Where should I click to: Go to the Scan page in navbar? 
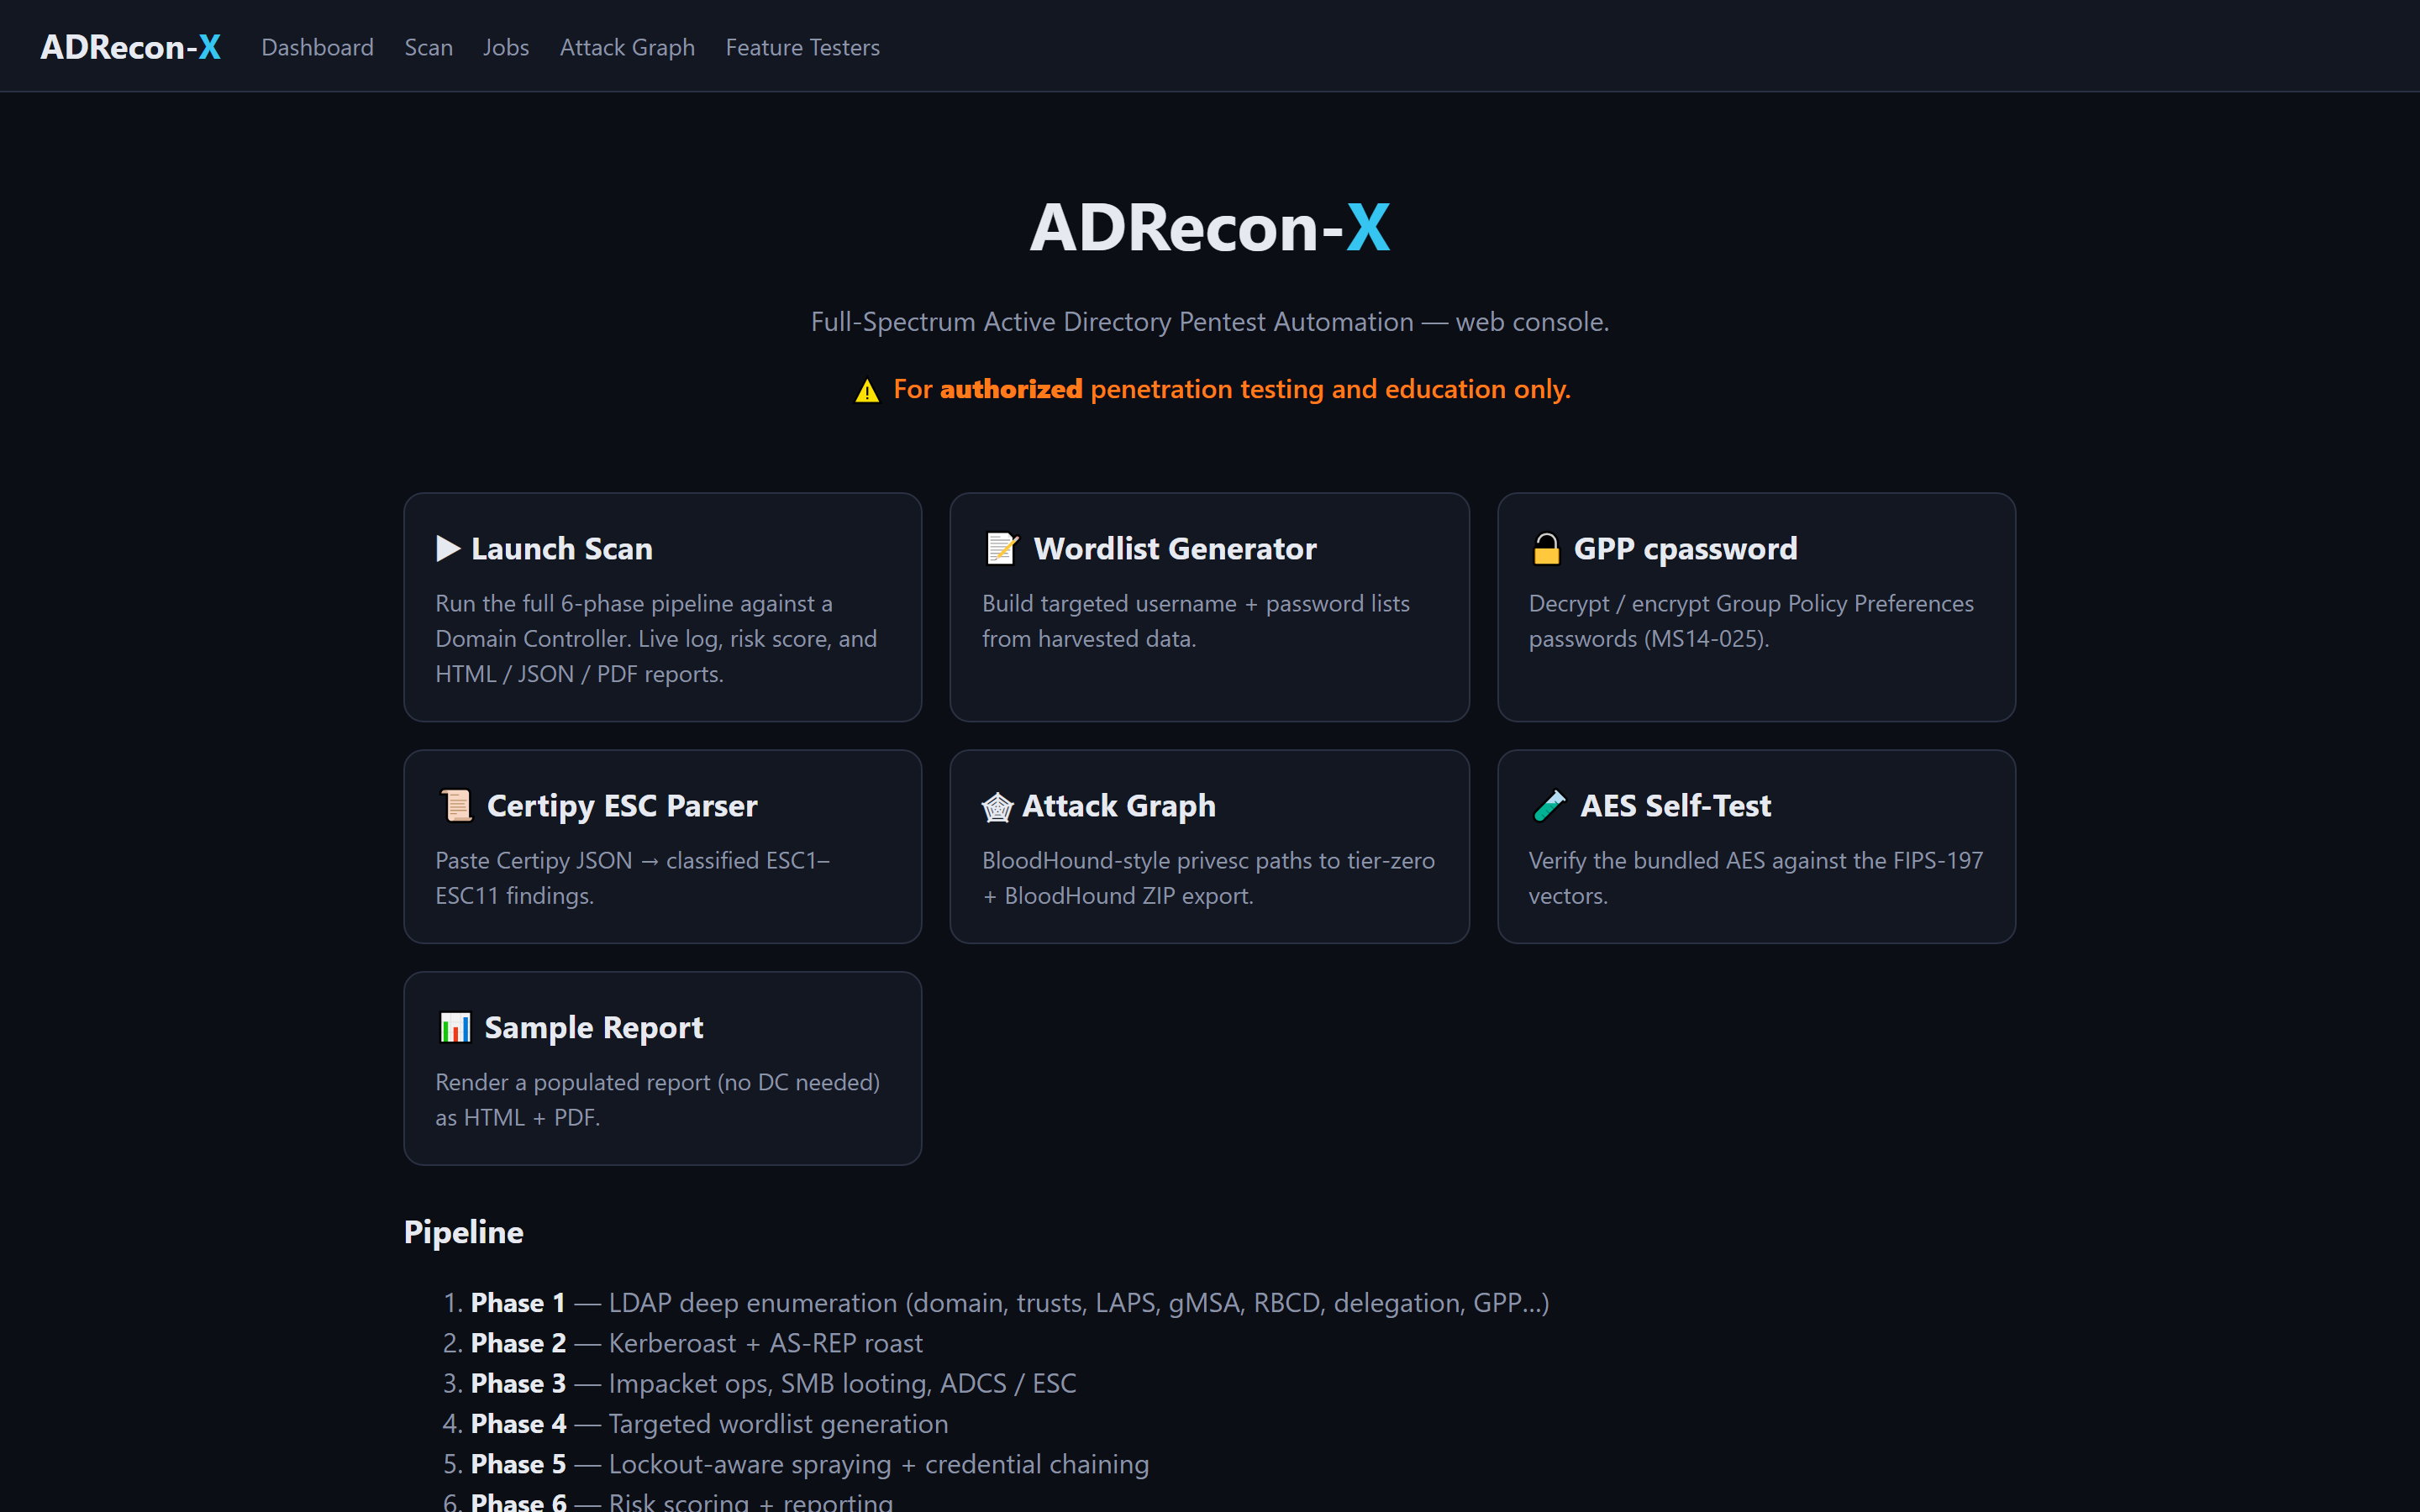[x=428, y=47]
